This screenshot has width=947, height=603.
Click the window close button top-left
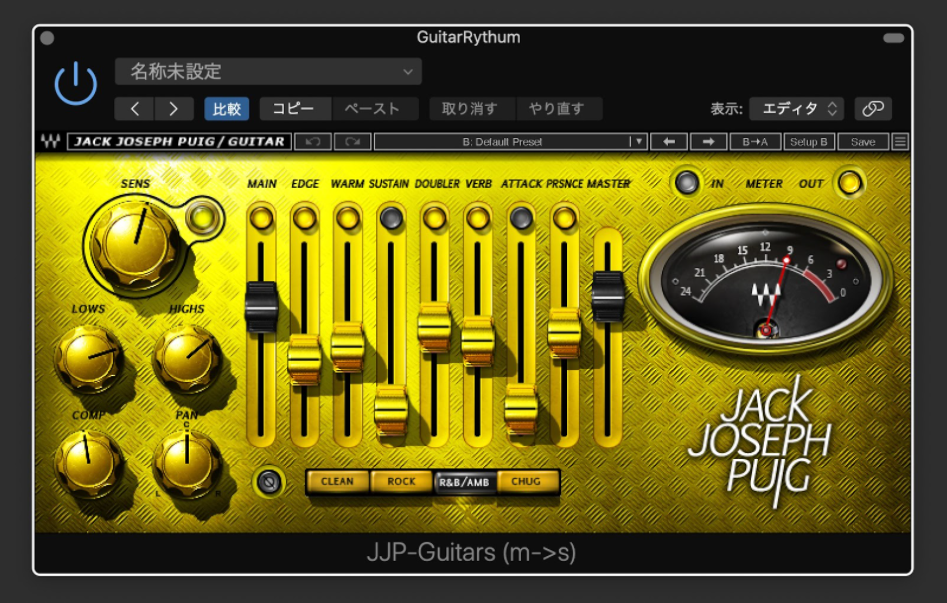(47, 38)
